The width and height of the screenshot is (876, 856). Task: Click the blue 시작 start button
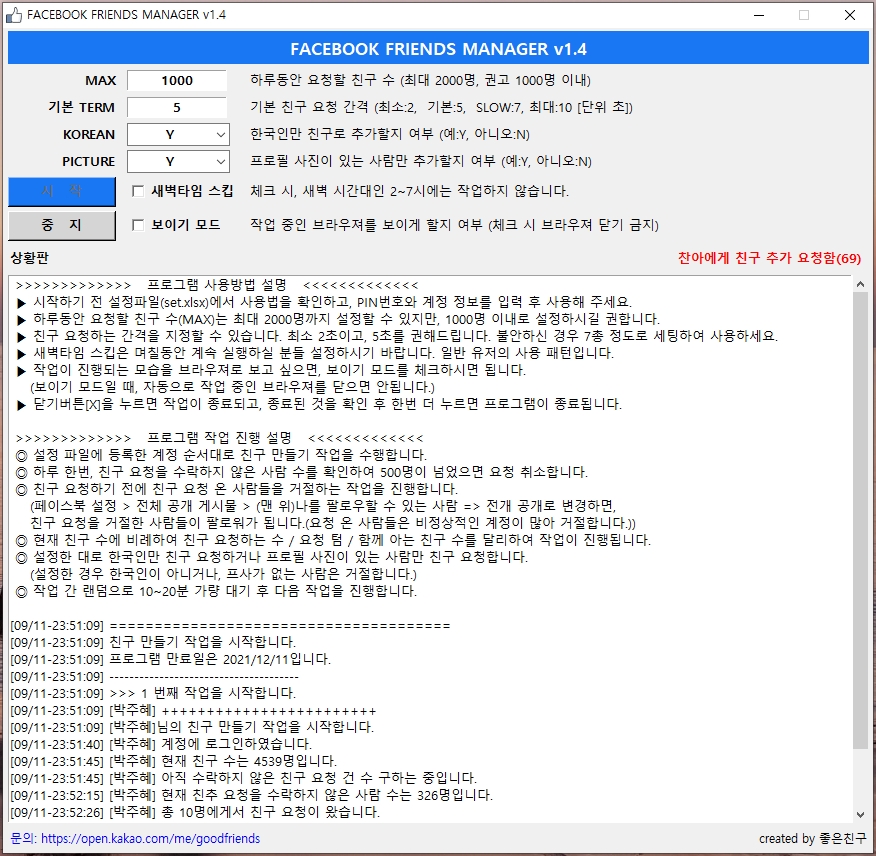(x=62, y=192)
